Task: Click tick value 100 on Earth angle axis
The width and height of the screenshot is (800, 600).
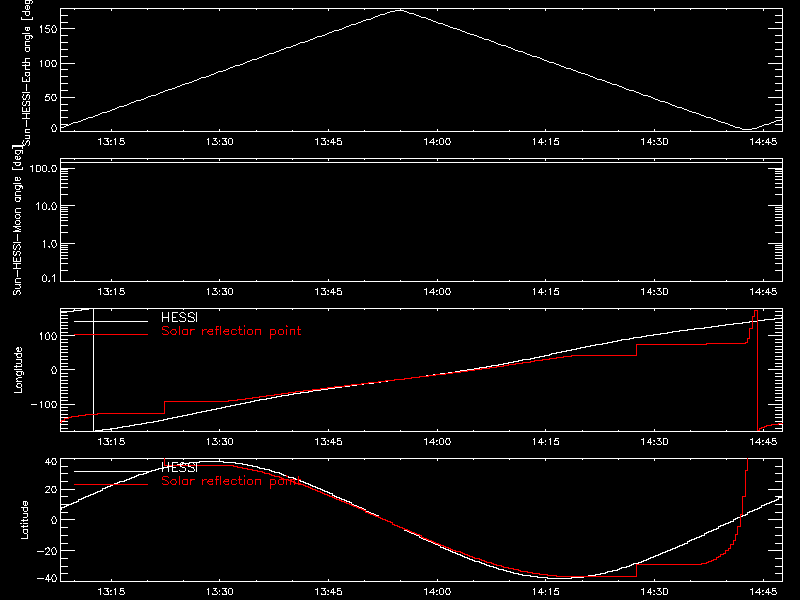Action: point(48,64)
